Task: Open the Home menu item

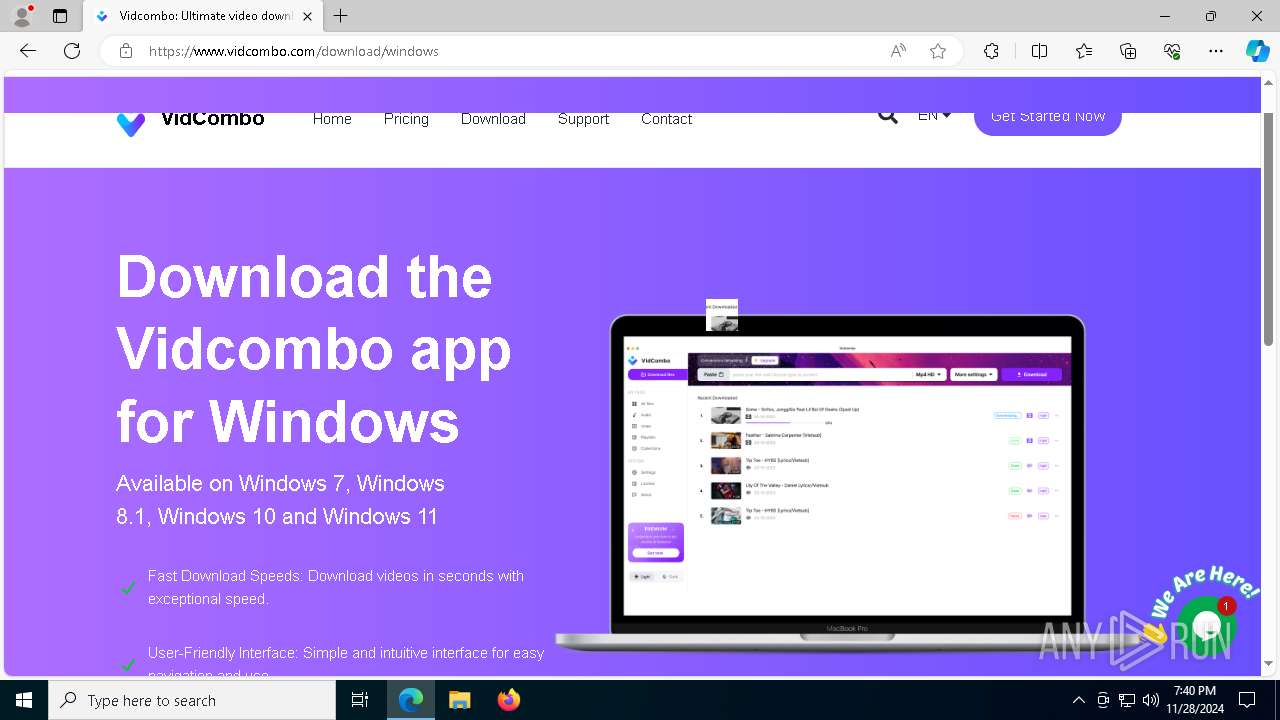Action: click(x=332, y=119)
